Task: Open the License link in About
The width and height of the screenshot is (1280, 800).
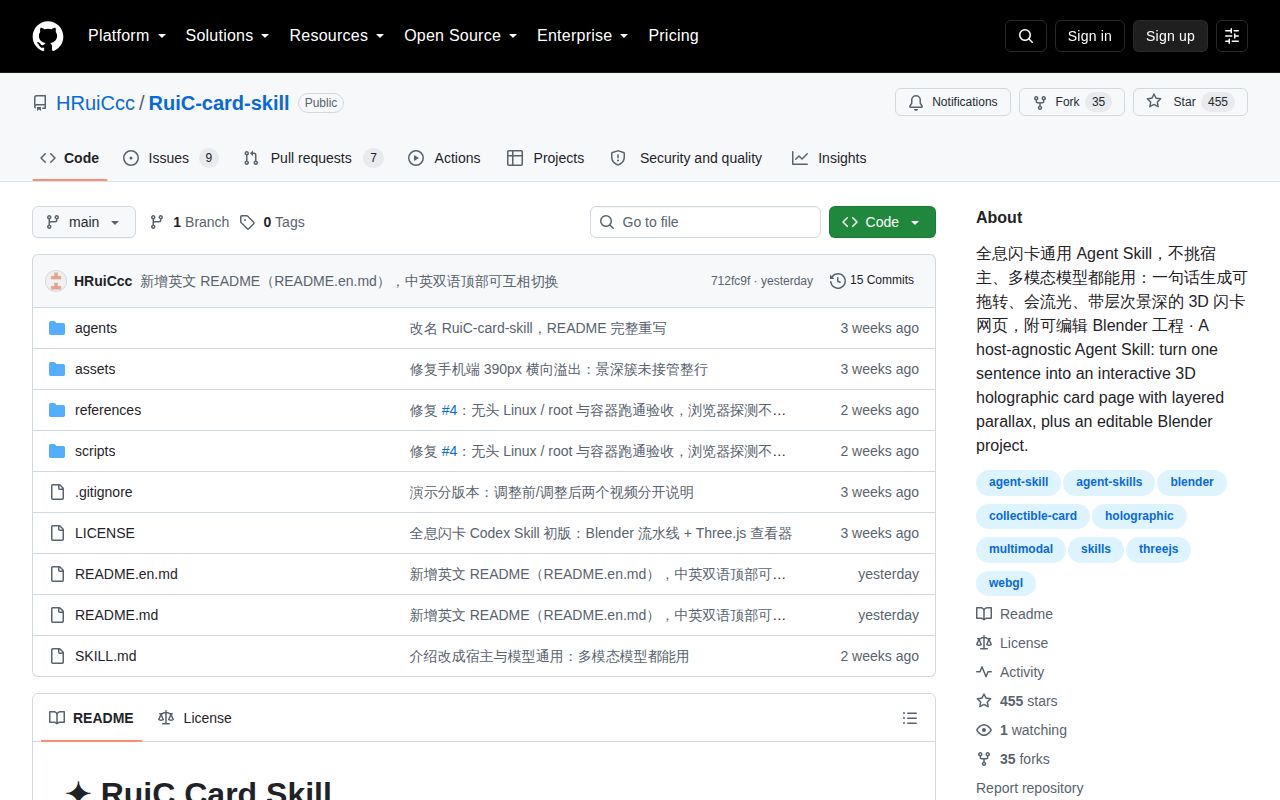Action: [1013, 643]
